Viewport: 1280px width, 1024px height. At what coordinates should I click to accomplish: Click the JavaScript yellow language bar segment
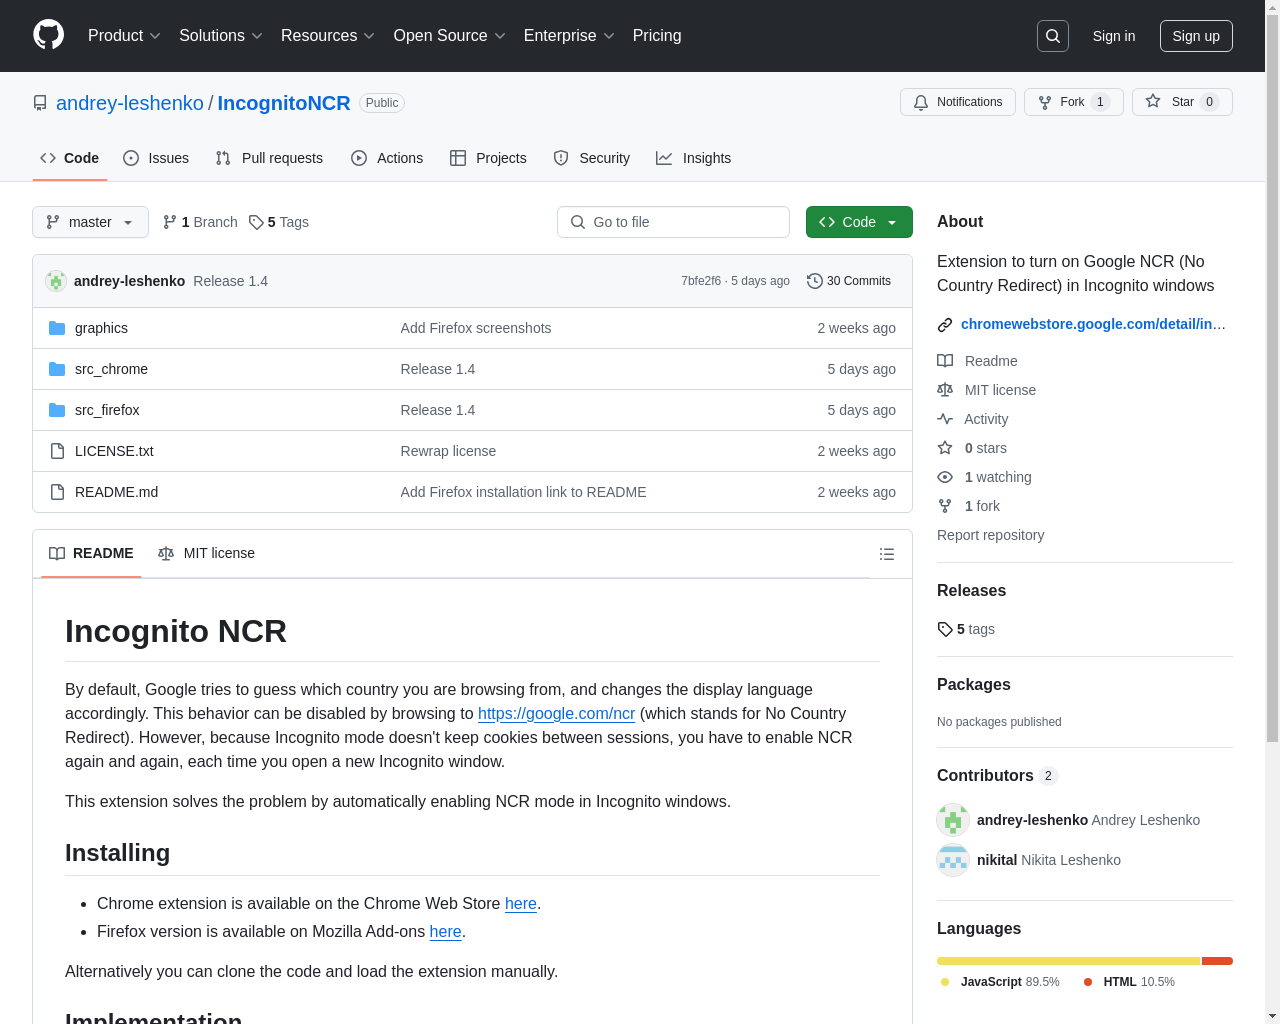pos(1068,961)
